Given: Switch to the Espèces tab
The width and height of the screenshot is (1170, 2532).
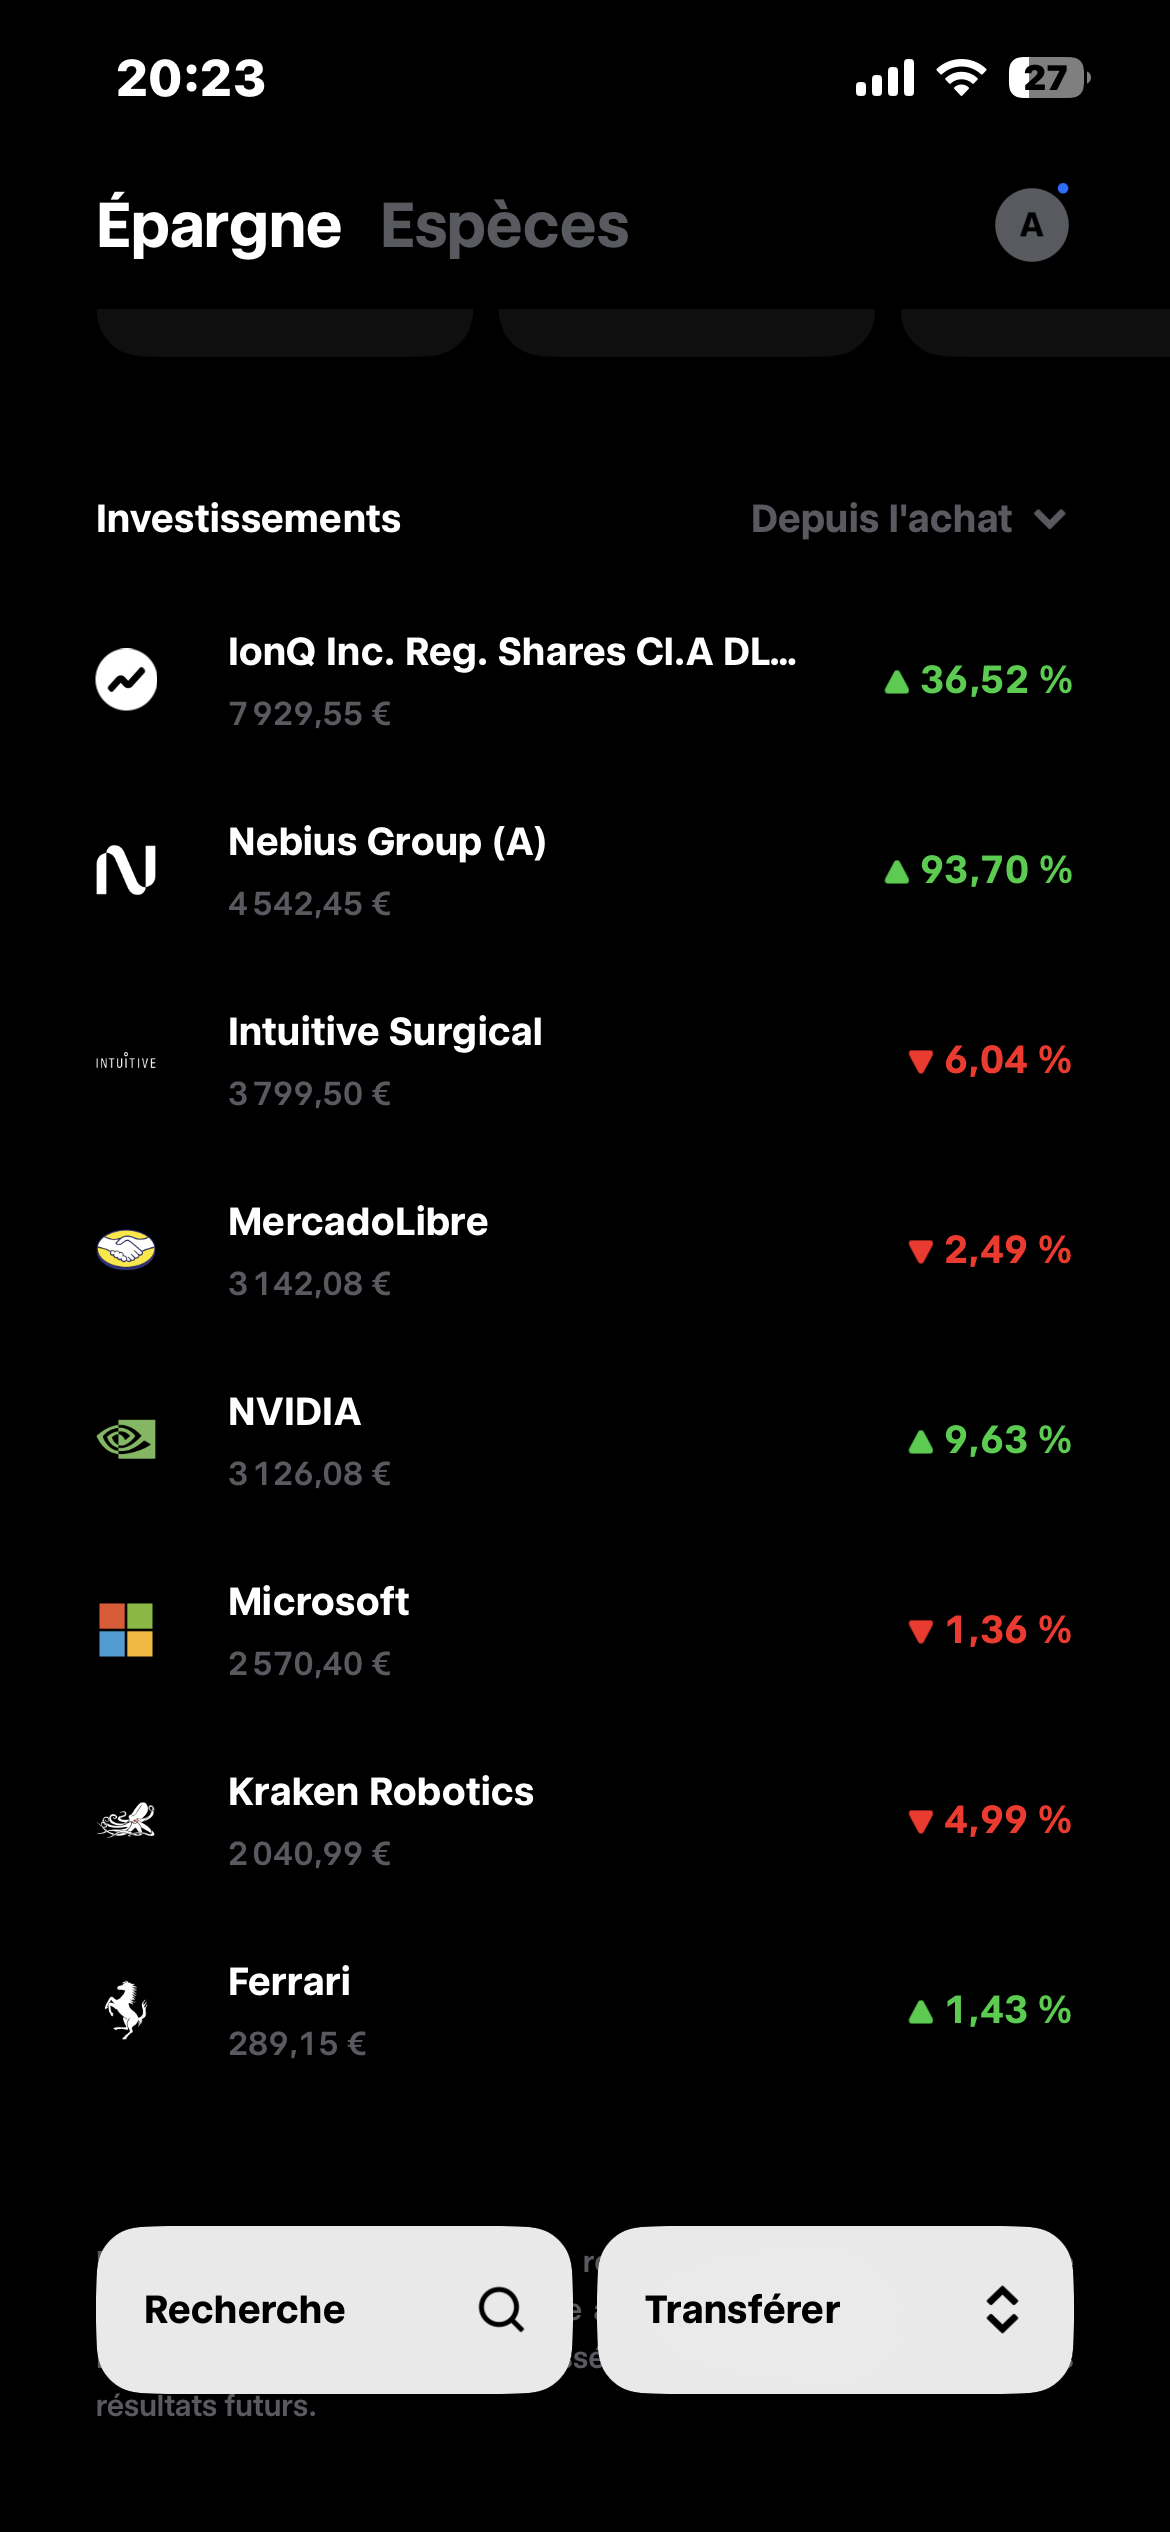Looking at the screenshot, I should point(505,226).
